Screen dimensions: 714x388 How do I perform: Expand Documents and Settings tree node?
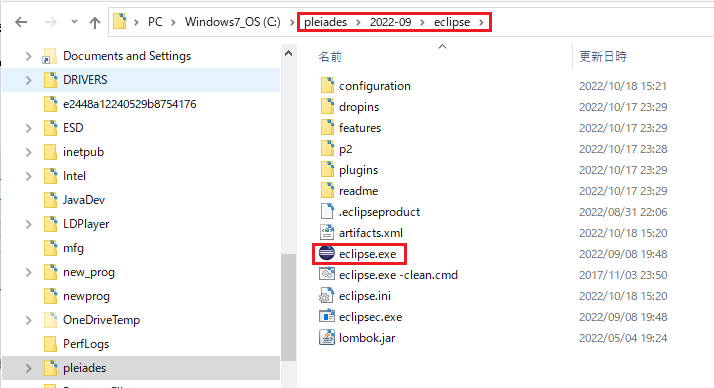(29, 56)
